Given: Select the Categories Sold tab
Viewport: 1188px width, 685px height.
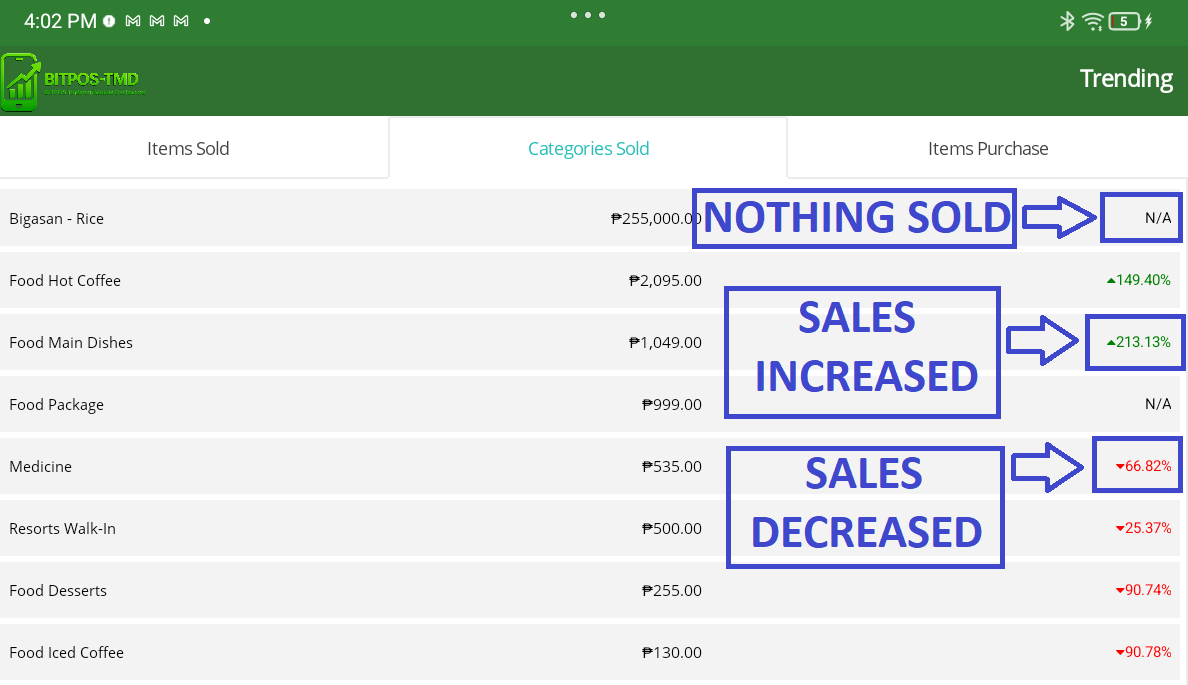Looking at the screenshot, I should [588, 149].
